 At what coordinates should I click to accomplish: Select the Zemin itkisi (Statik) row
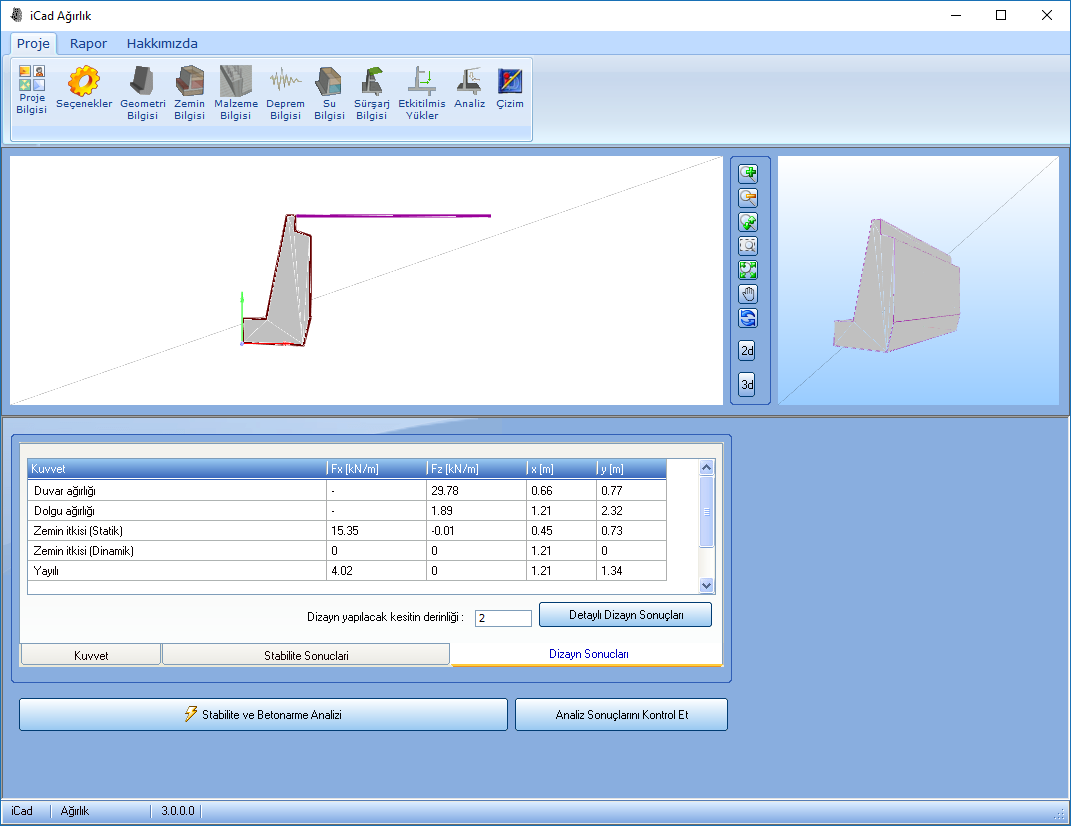[x=347, y=531]
